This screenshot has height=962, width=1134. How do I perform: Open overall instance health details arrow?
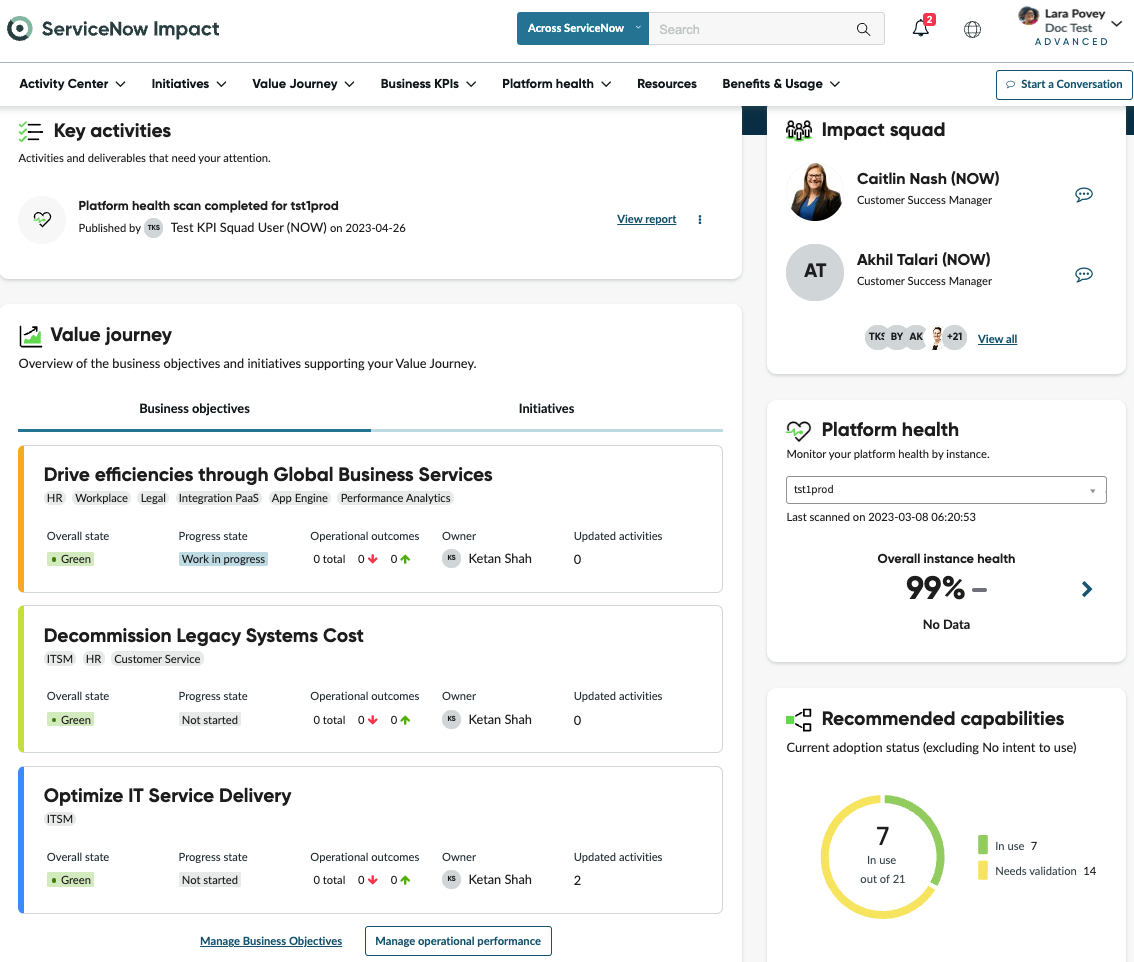(x=1086, y=589)
